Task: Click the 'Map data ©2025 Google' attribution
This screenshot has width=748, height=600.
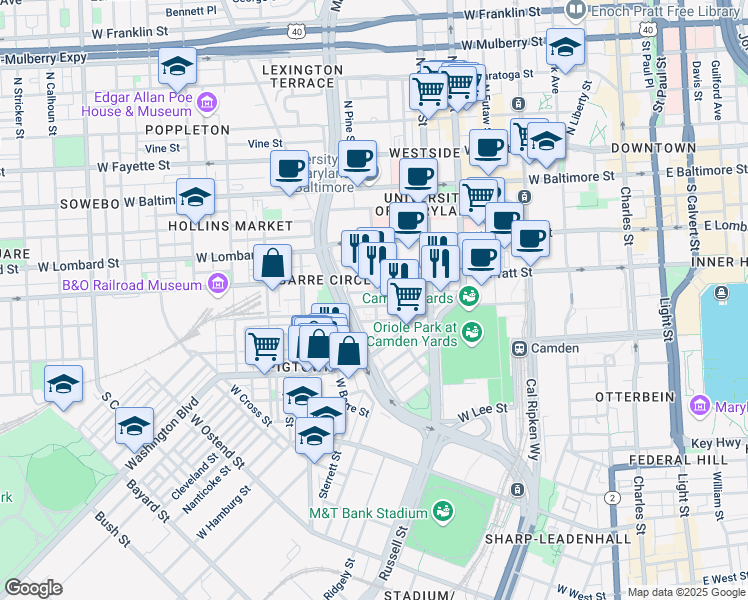Action: 686,592
